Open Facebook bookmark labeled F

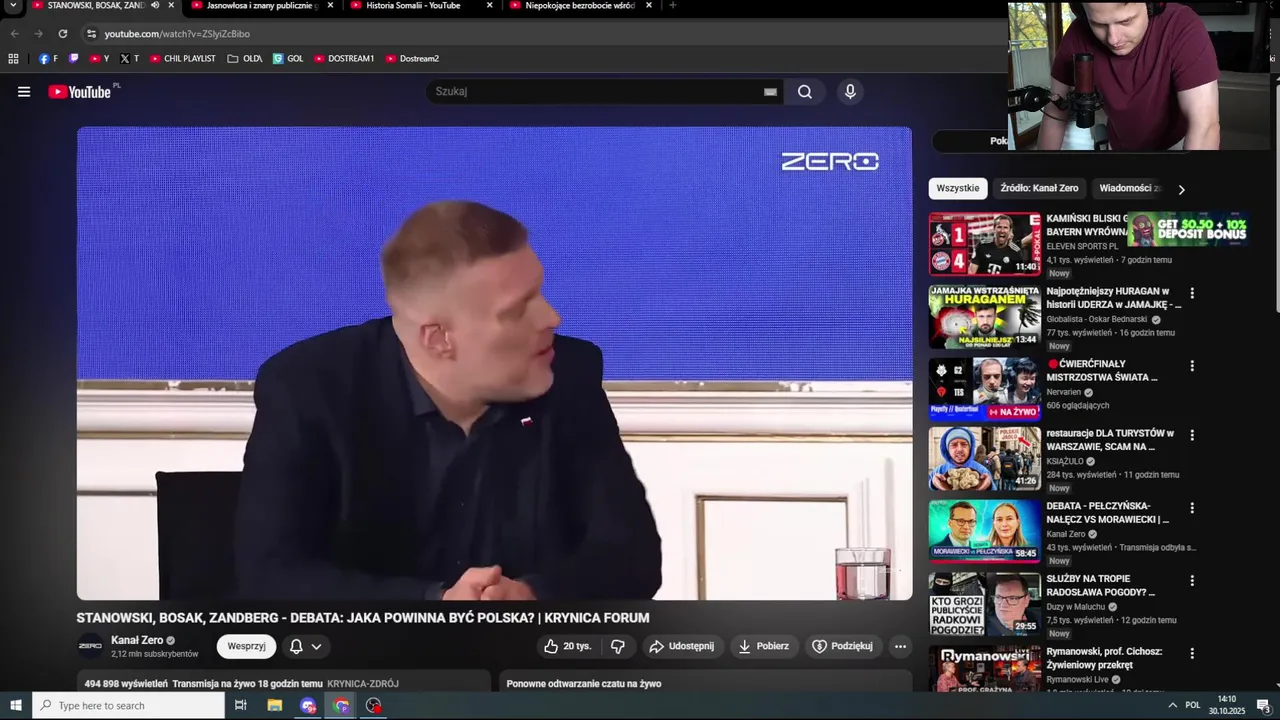click(48, 59)
